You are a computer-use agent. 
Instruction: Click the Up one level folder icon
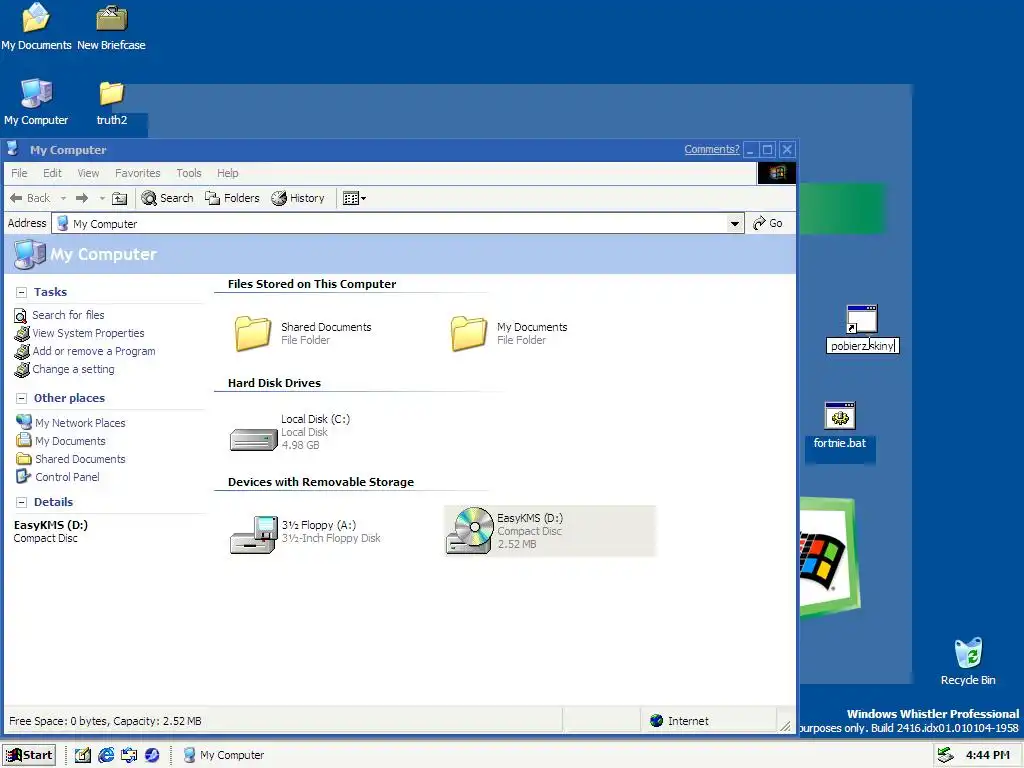[x=120, y=199]
